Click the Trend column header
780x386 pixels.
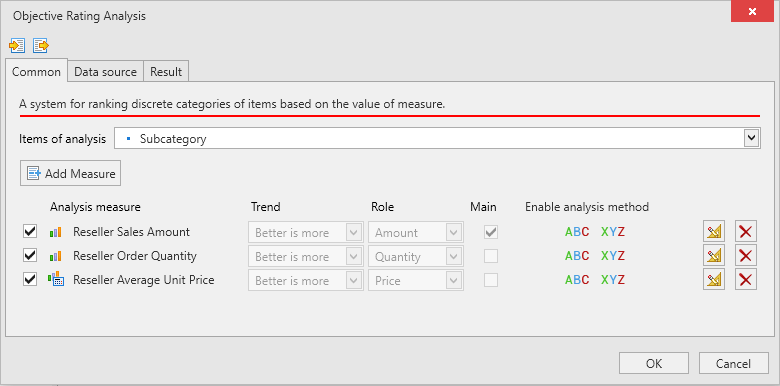tap(266, 206)
